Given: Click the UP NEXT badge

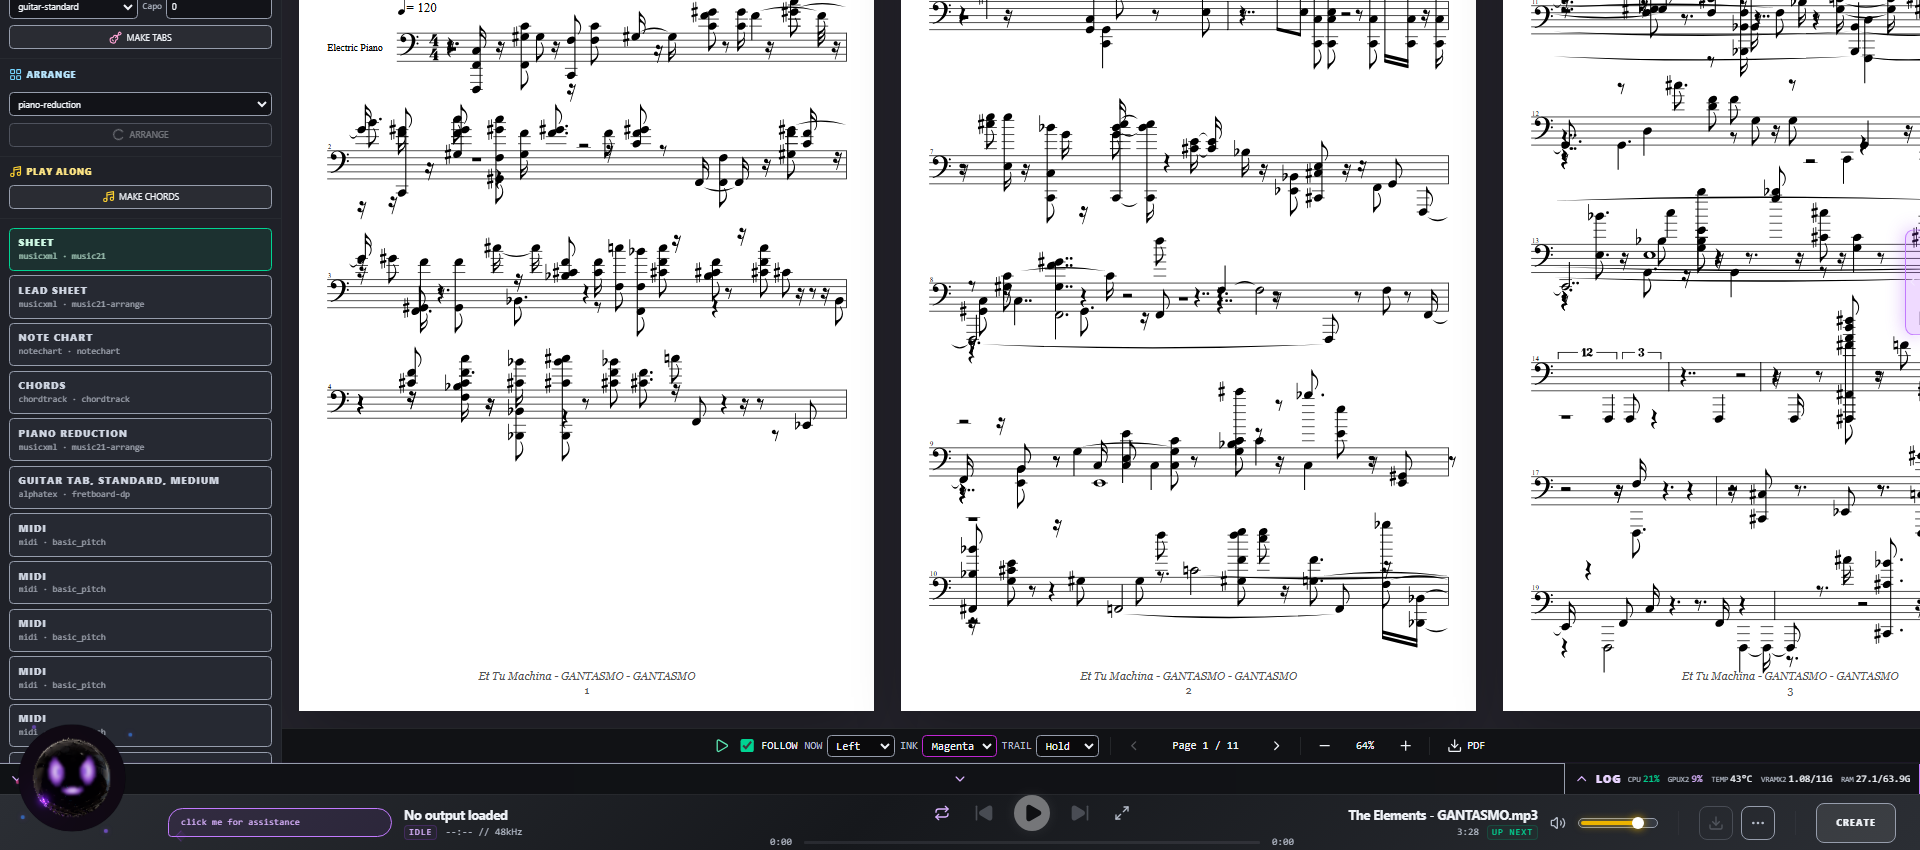Looking at the screenshot, I should click(x=1511, y=832).
